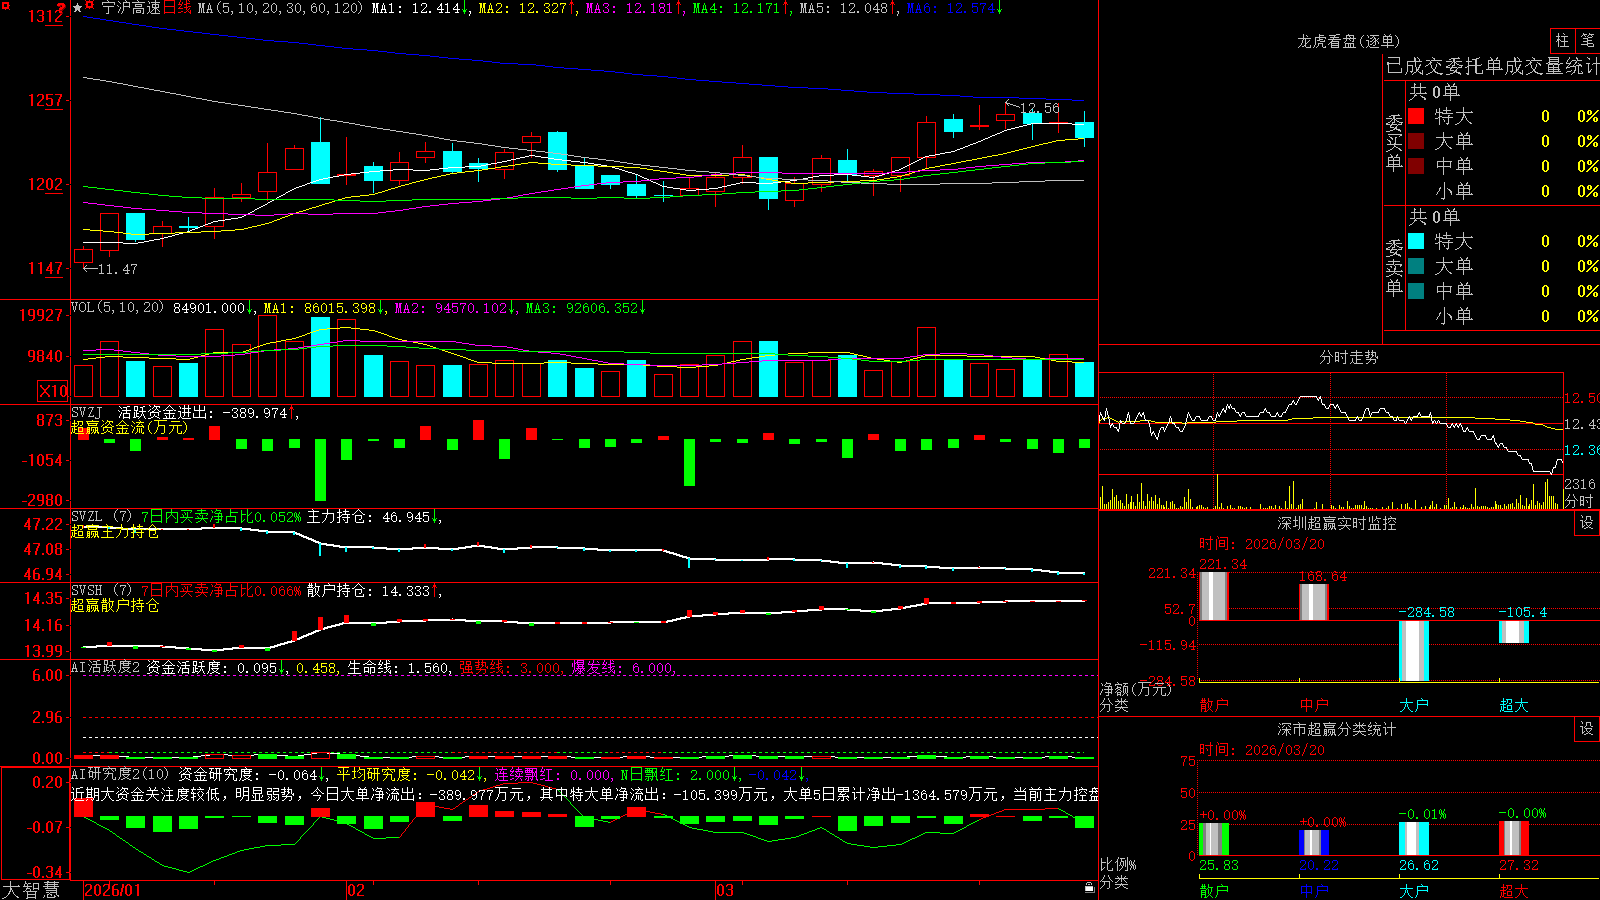Click the AI研究度2(10) indicator title
The height and width of the screenshot is (900, 1600).
pyautogui.click(x=120, y=774)
